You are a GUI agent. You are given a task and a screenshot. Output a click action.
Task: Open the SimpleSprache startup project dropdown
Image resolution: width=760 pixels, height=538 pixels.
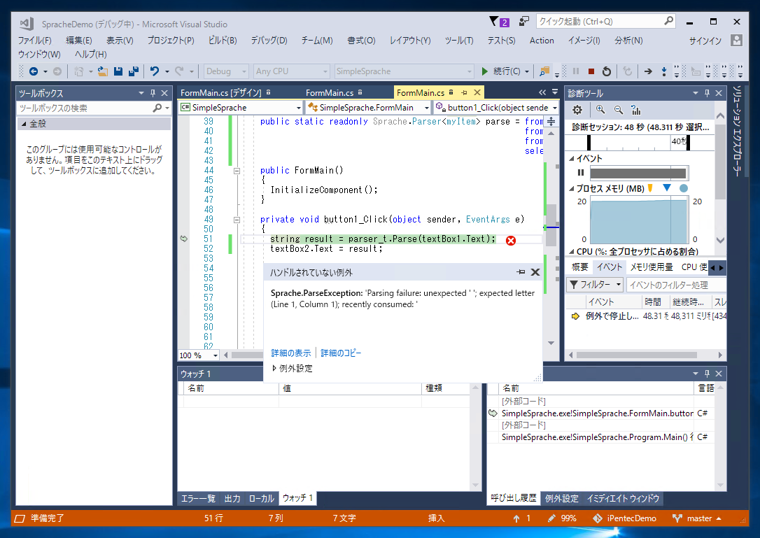point(404,71)
